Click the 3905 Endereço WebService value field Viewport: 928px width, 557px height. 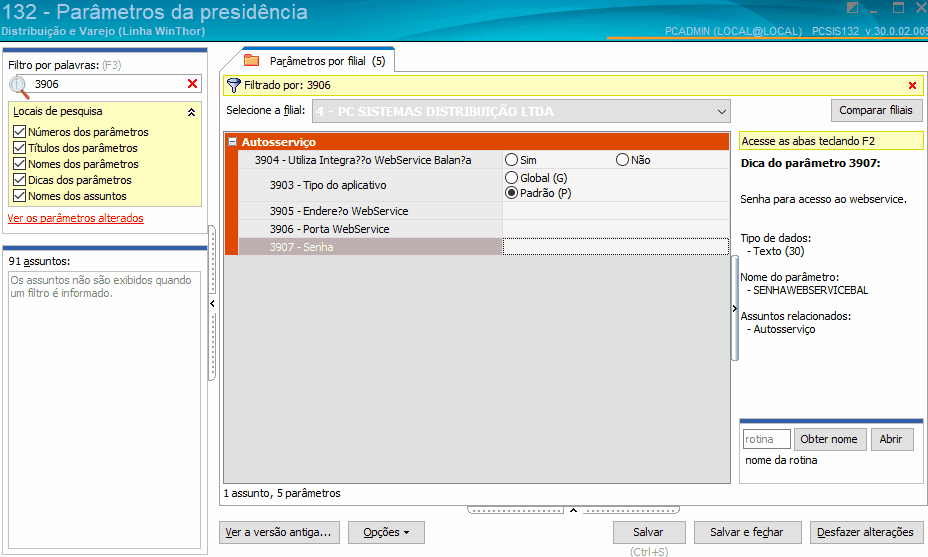(616, 211)
